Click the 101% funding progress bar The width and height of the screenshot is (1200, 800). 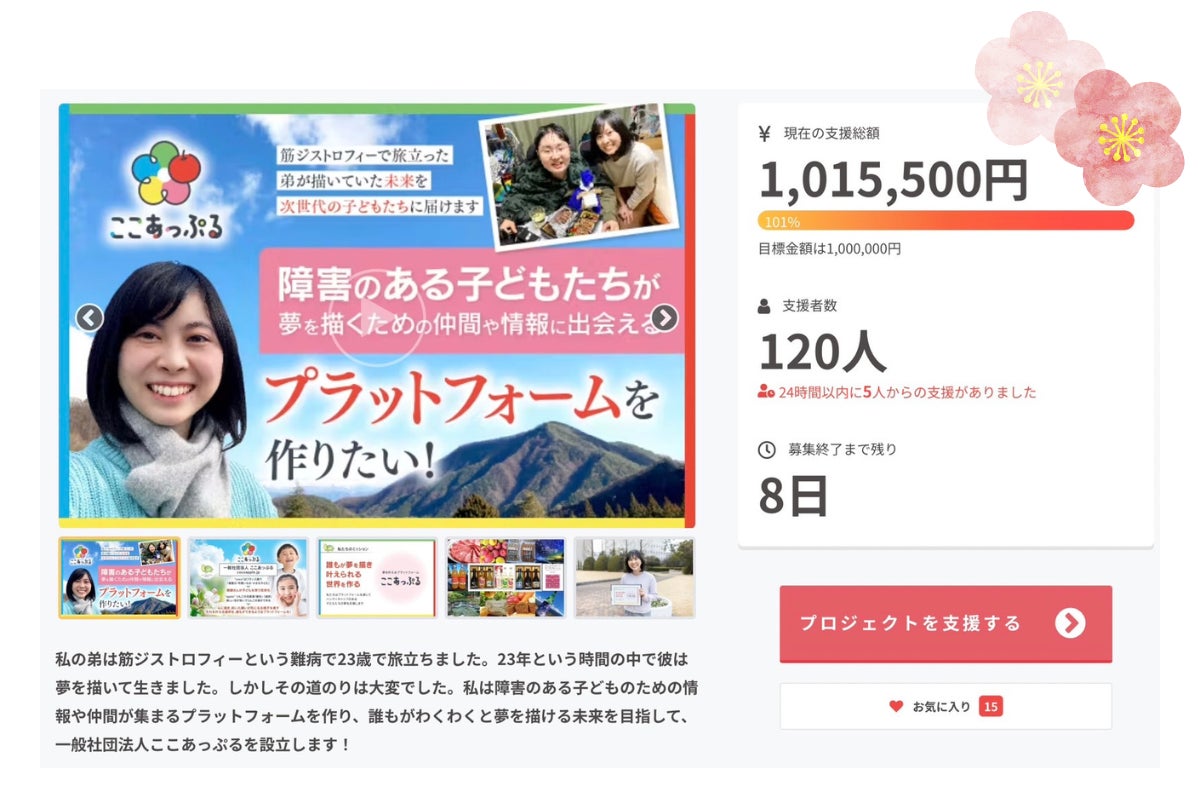946,221
